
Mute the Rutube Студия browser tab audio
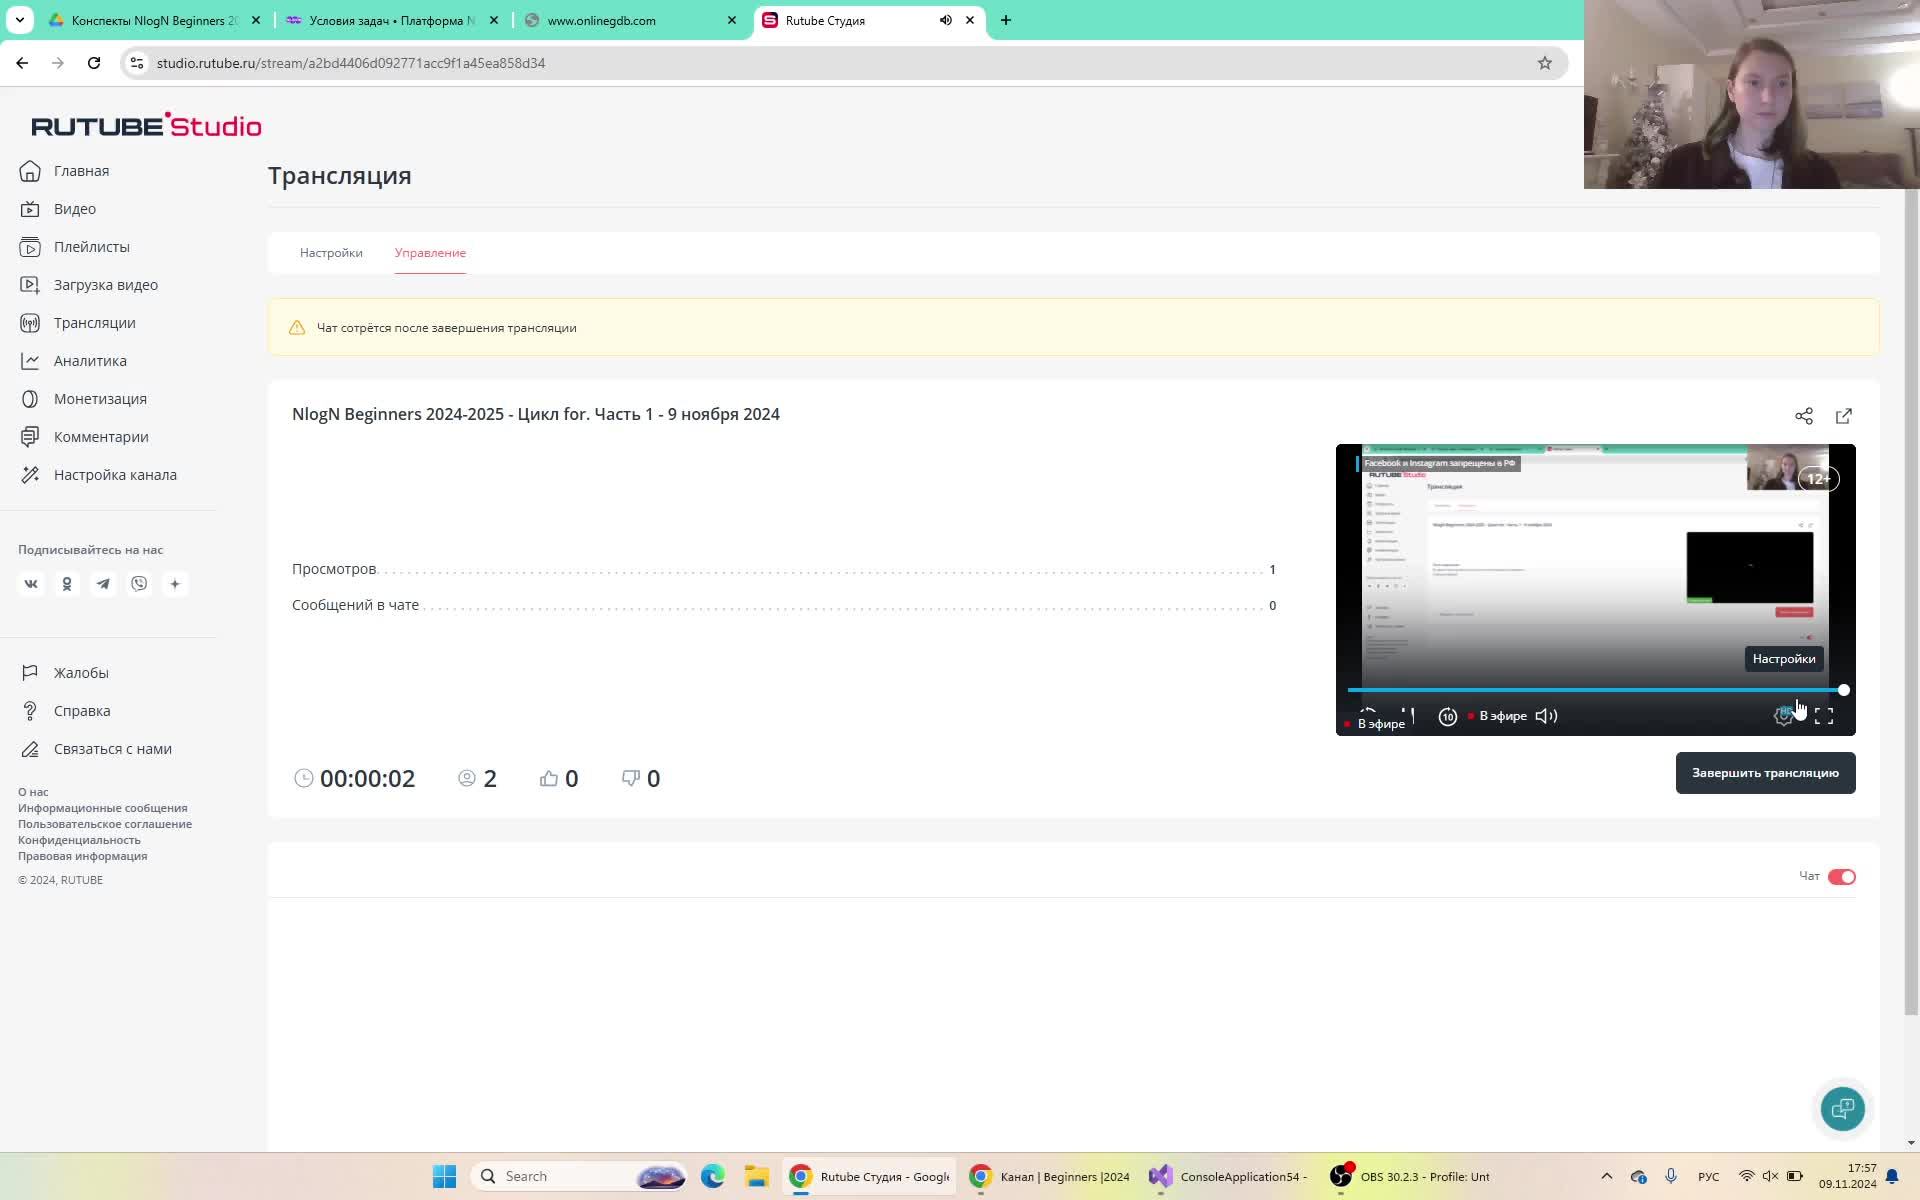pos(945,20)
